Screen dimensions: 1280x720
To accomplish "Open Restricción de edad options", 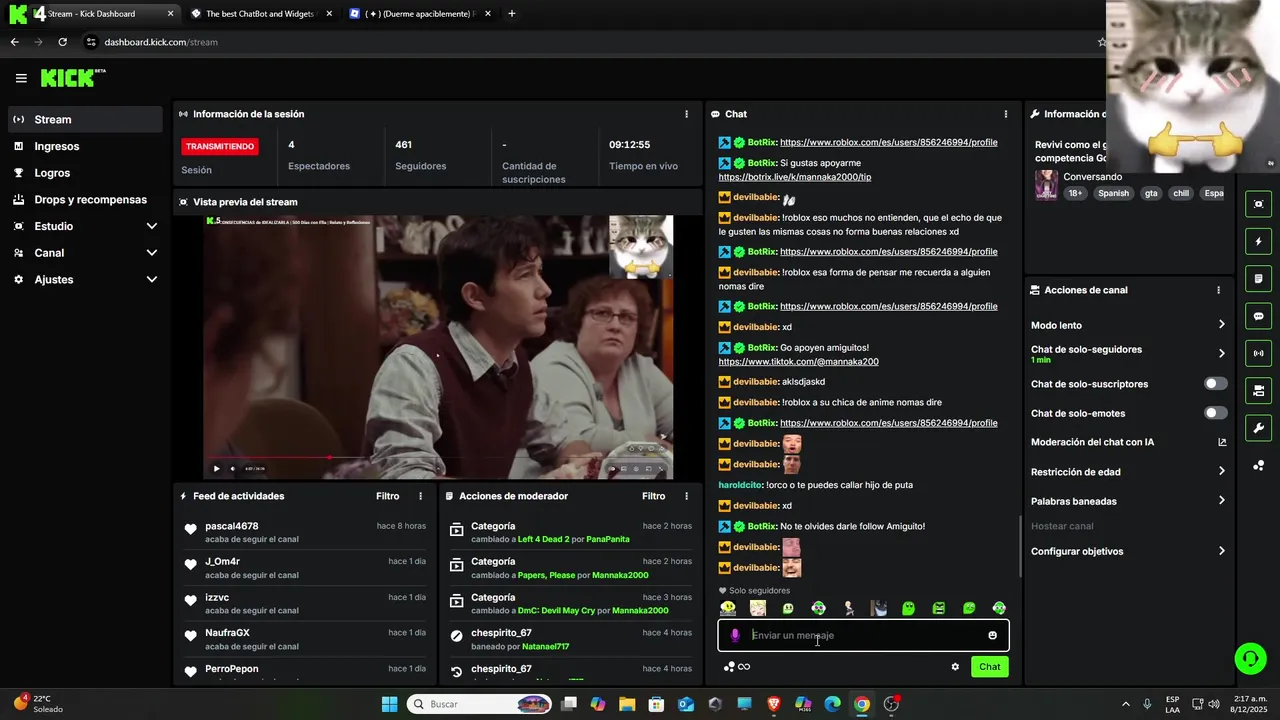I will pyautogui.click(x=1128, y=472).
